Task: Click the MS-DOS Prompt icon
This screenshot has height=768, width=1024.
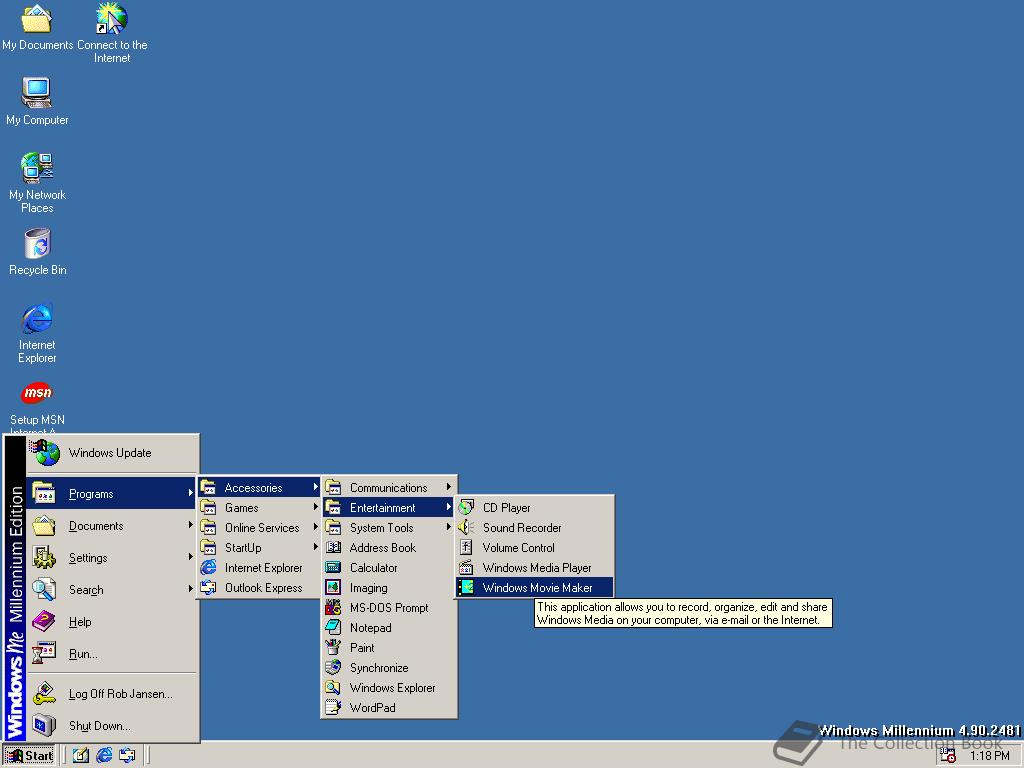Action: point(333,607)
